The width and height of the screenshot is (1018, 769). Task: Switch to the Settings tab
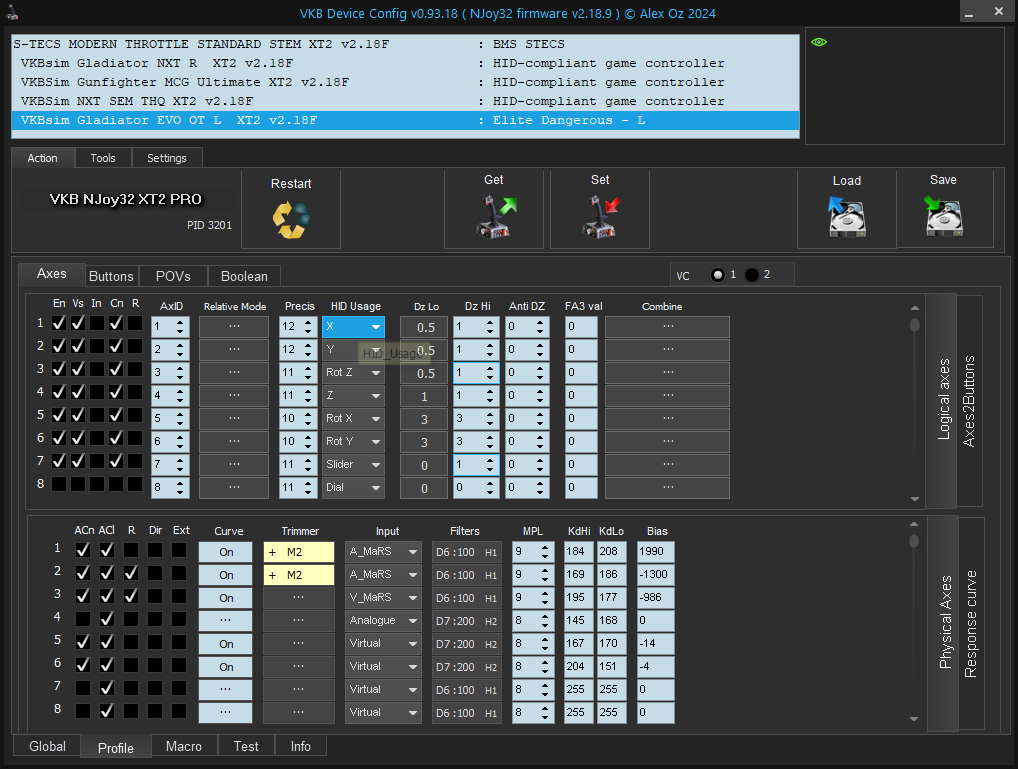coord(167,158)
